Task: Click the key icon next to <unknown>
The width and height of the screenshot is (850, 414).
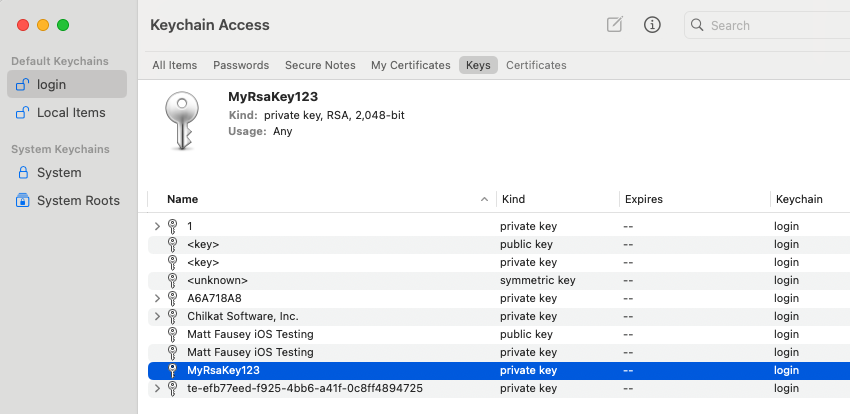Action: (172, 280)
